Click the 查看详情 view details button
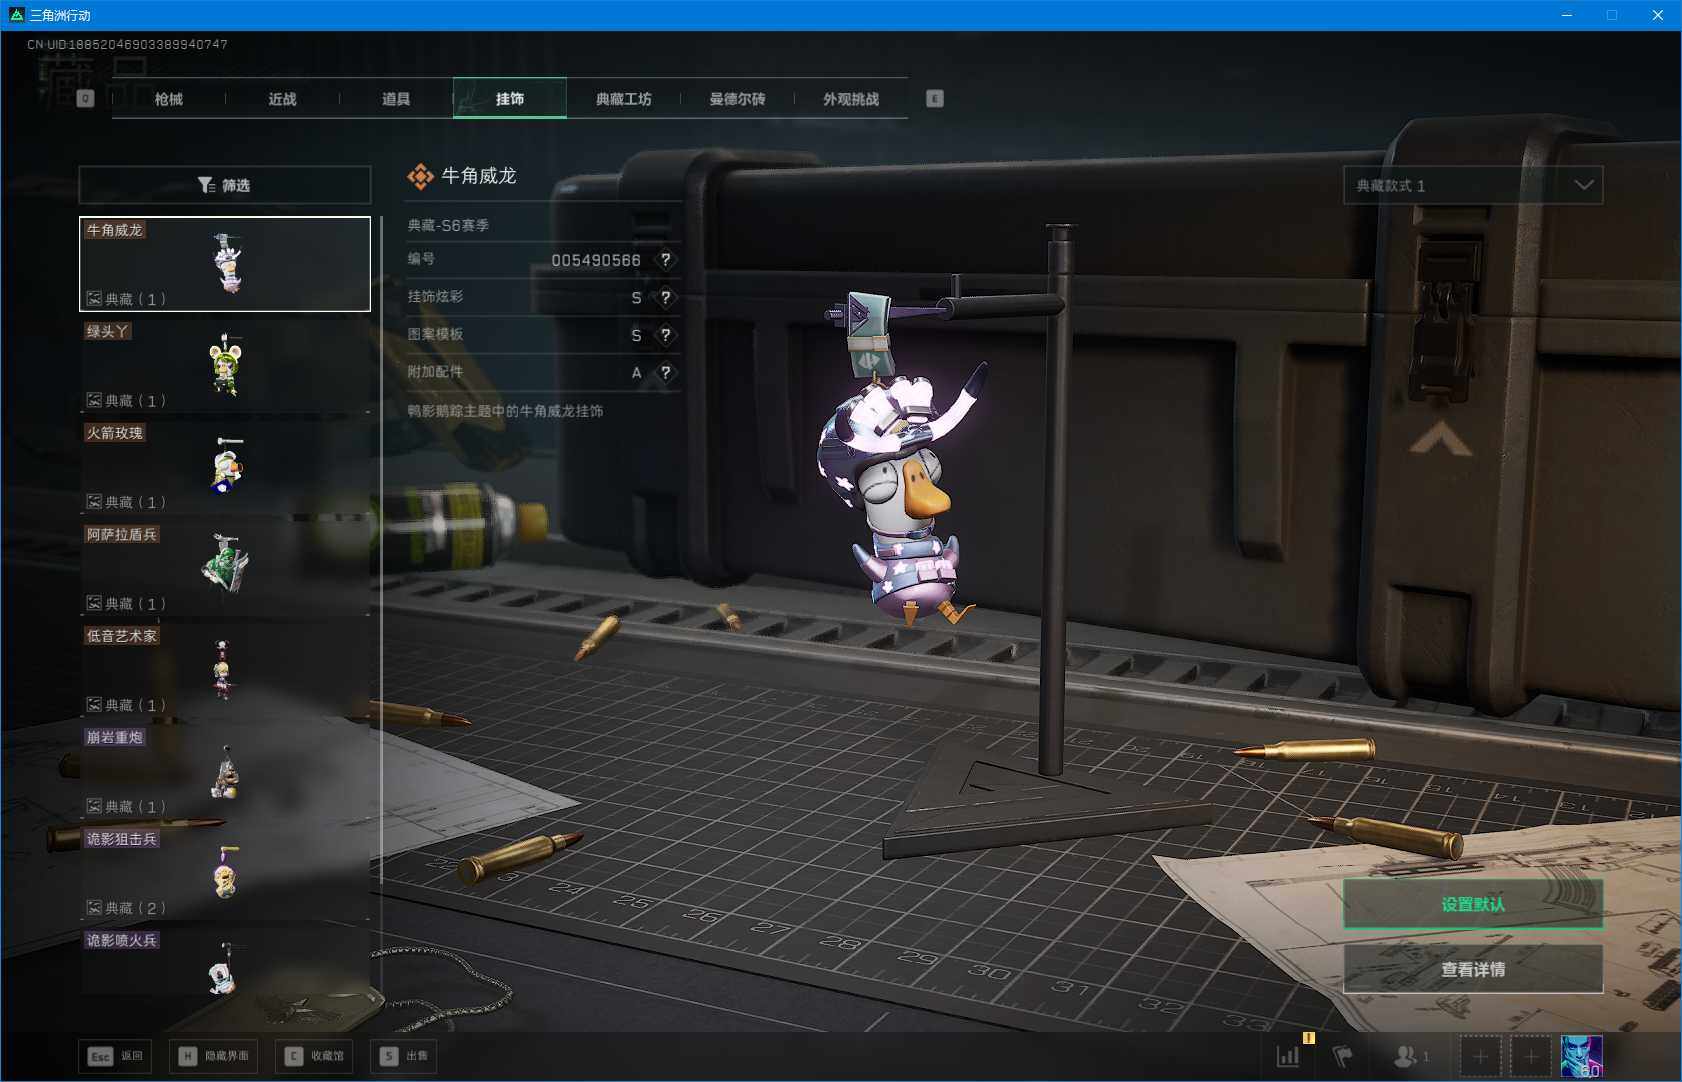The image size is (1682, 1082). point(1473,969)
